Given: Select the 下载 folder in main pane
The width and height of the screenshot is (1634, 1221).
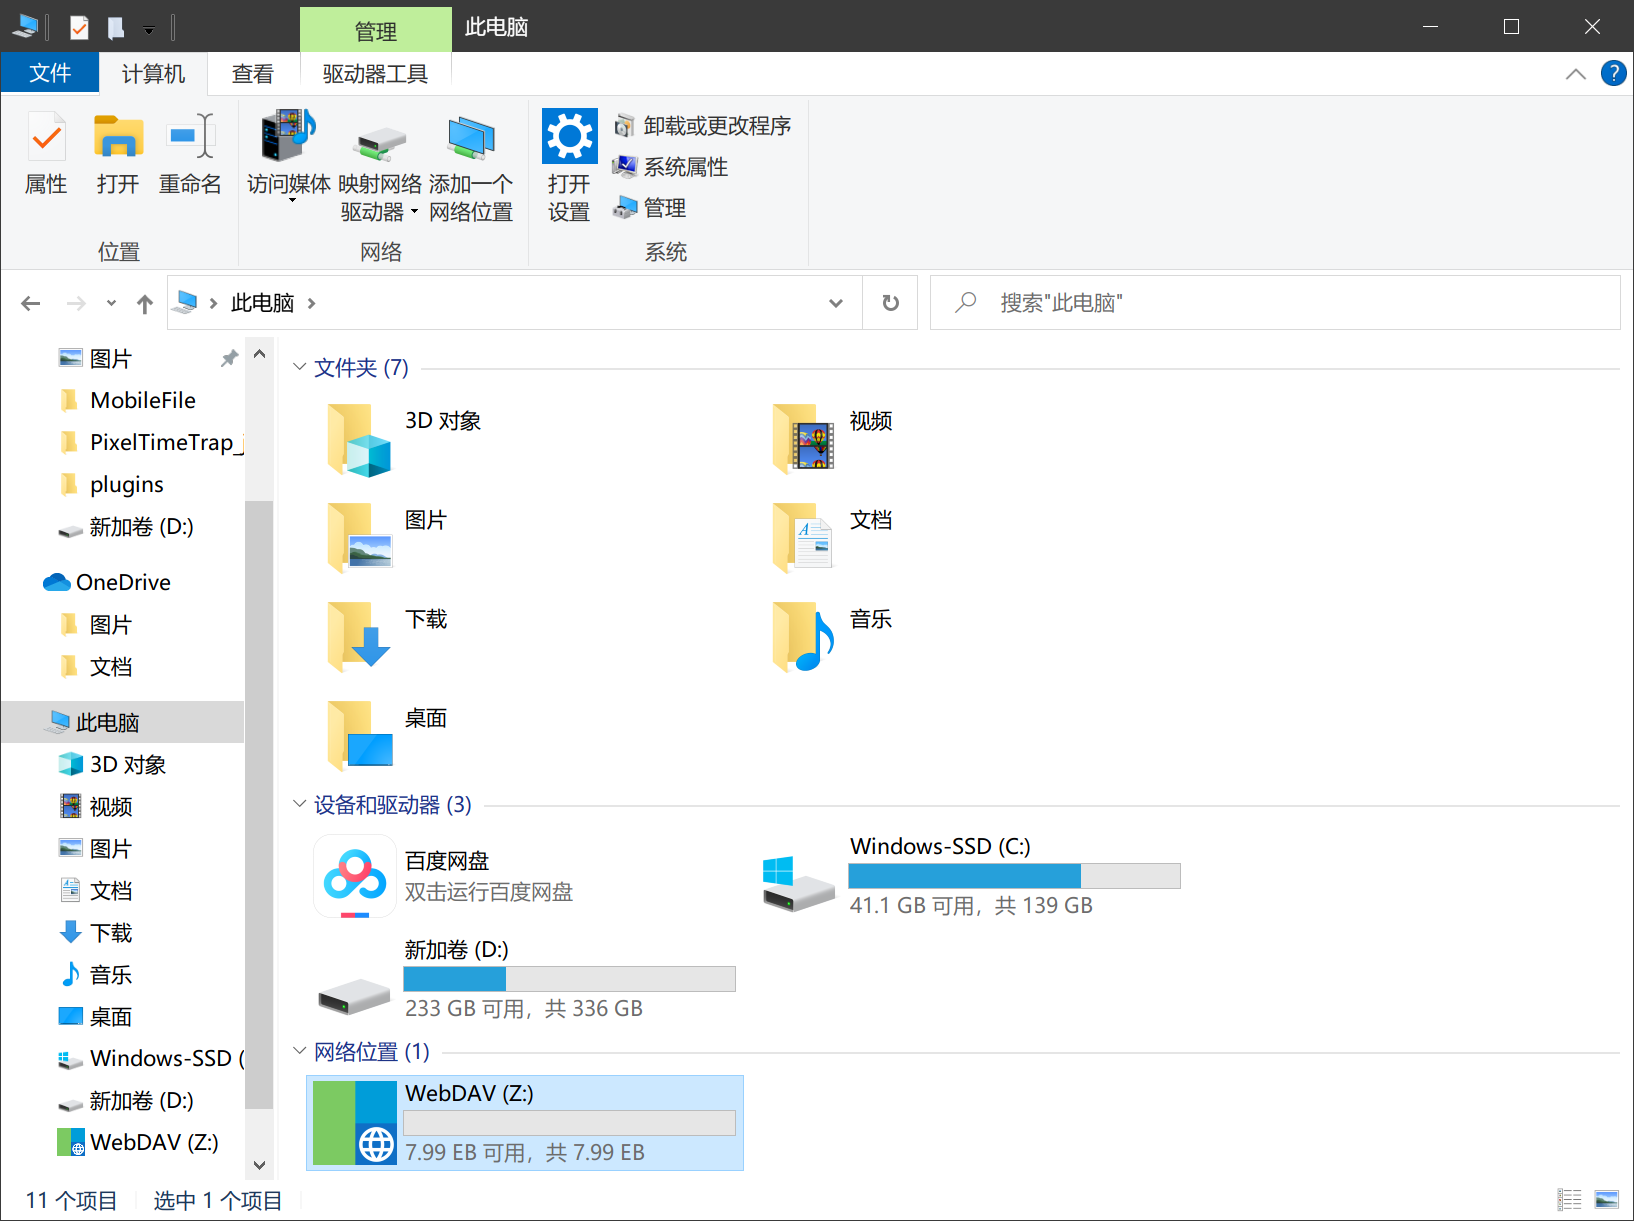Looking at the screenshot, I should (386, 637).
